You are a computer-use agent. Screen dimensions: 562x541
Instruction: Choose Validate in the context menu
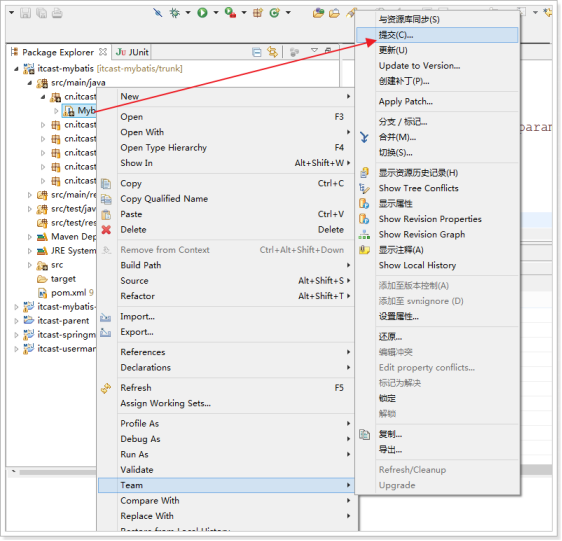coord(226,470)
